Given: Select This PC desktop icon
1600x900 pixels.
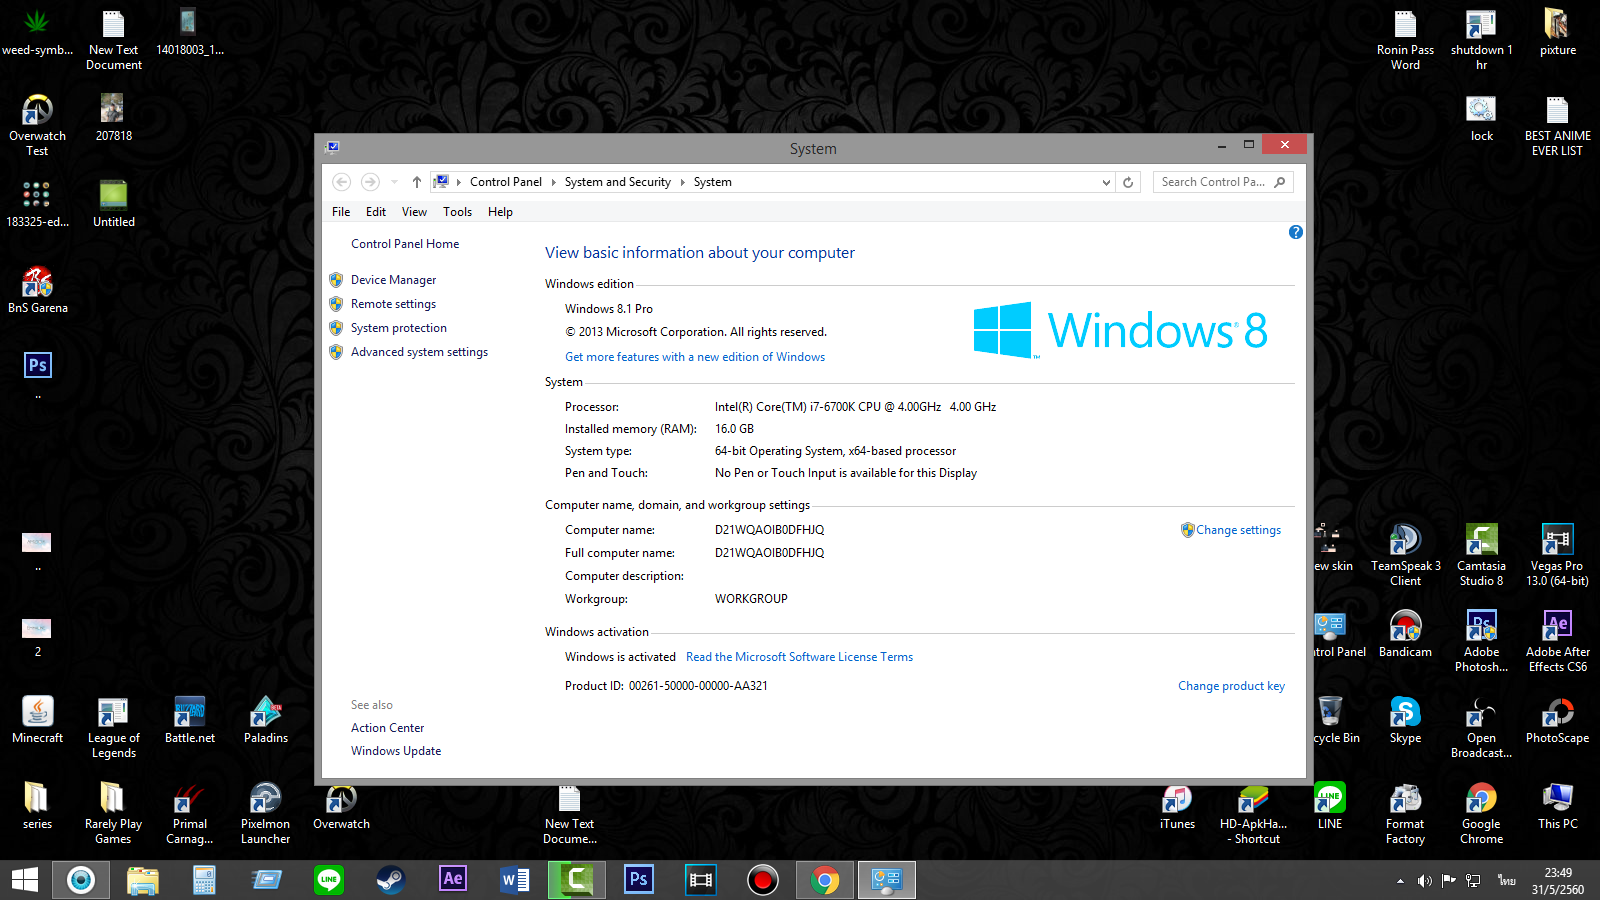Looking at the screenshot, I should pyautogui.click(x=1557, y=807).
